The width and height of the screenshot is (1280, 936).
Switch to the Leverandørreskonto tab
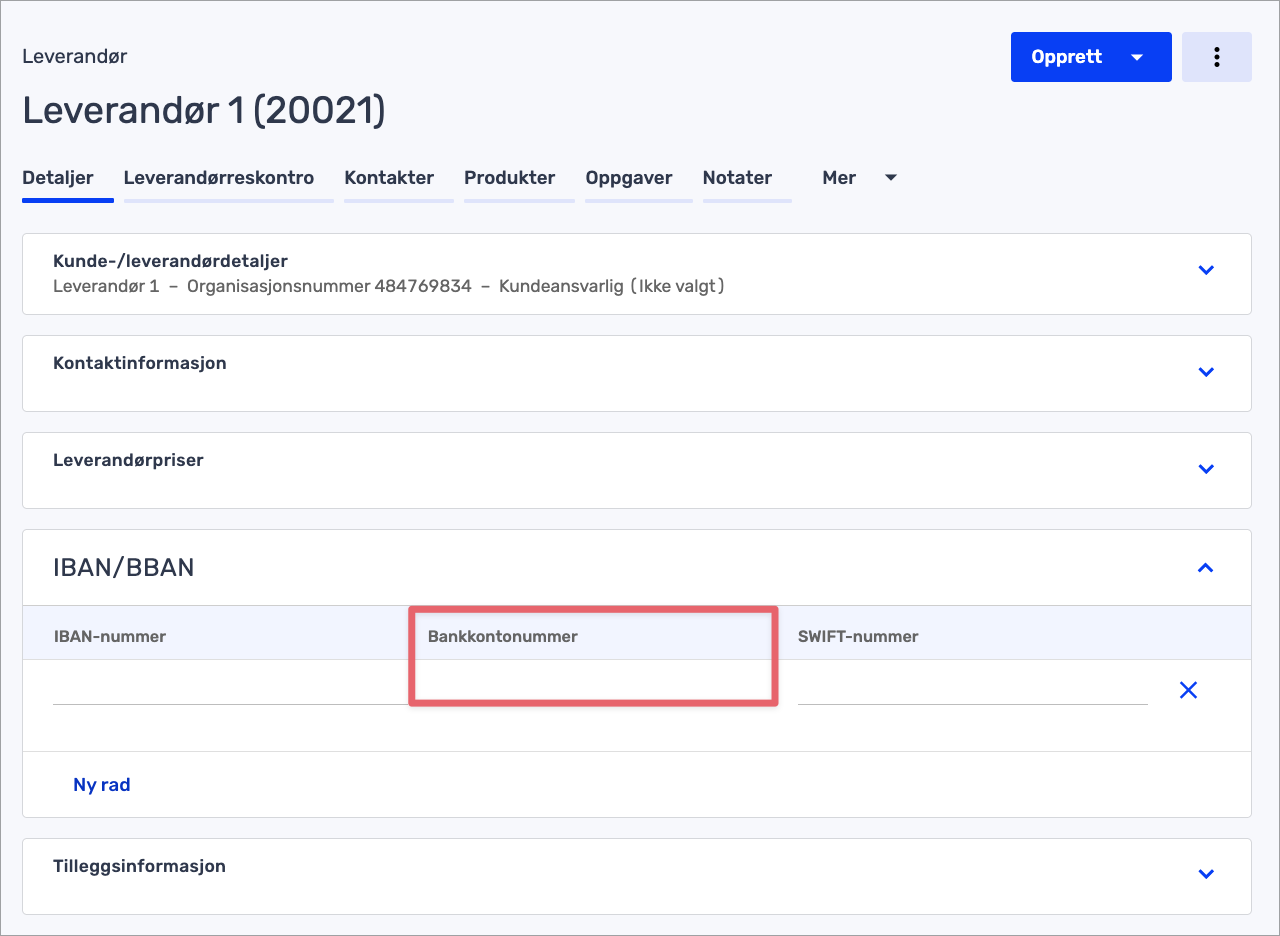click(x=219, y=178)
